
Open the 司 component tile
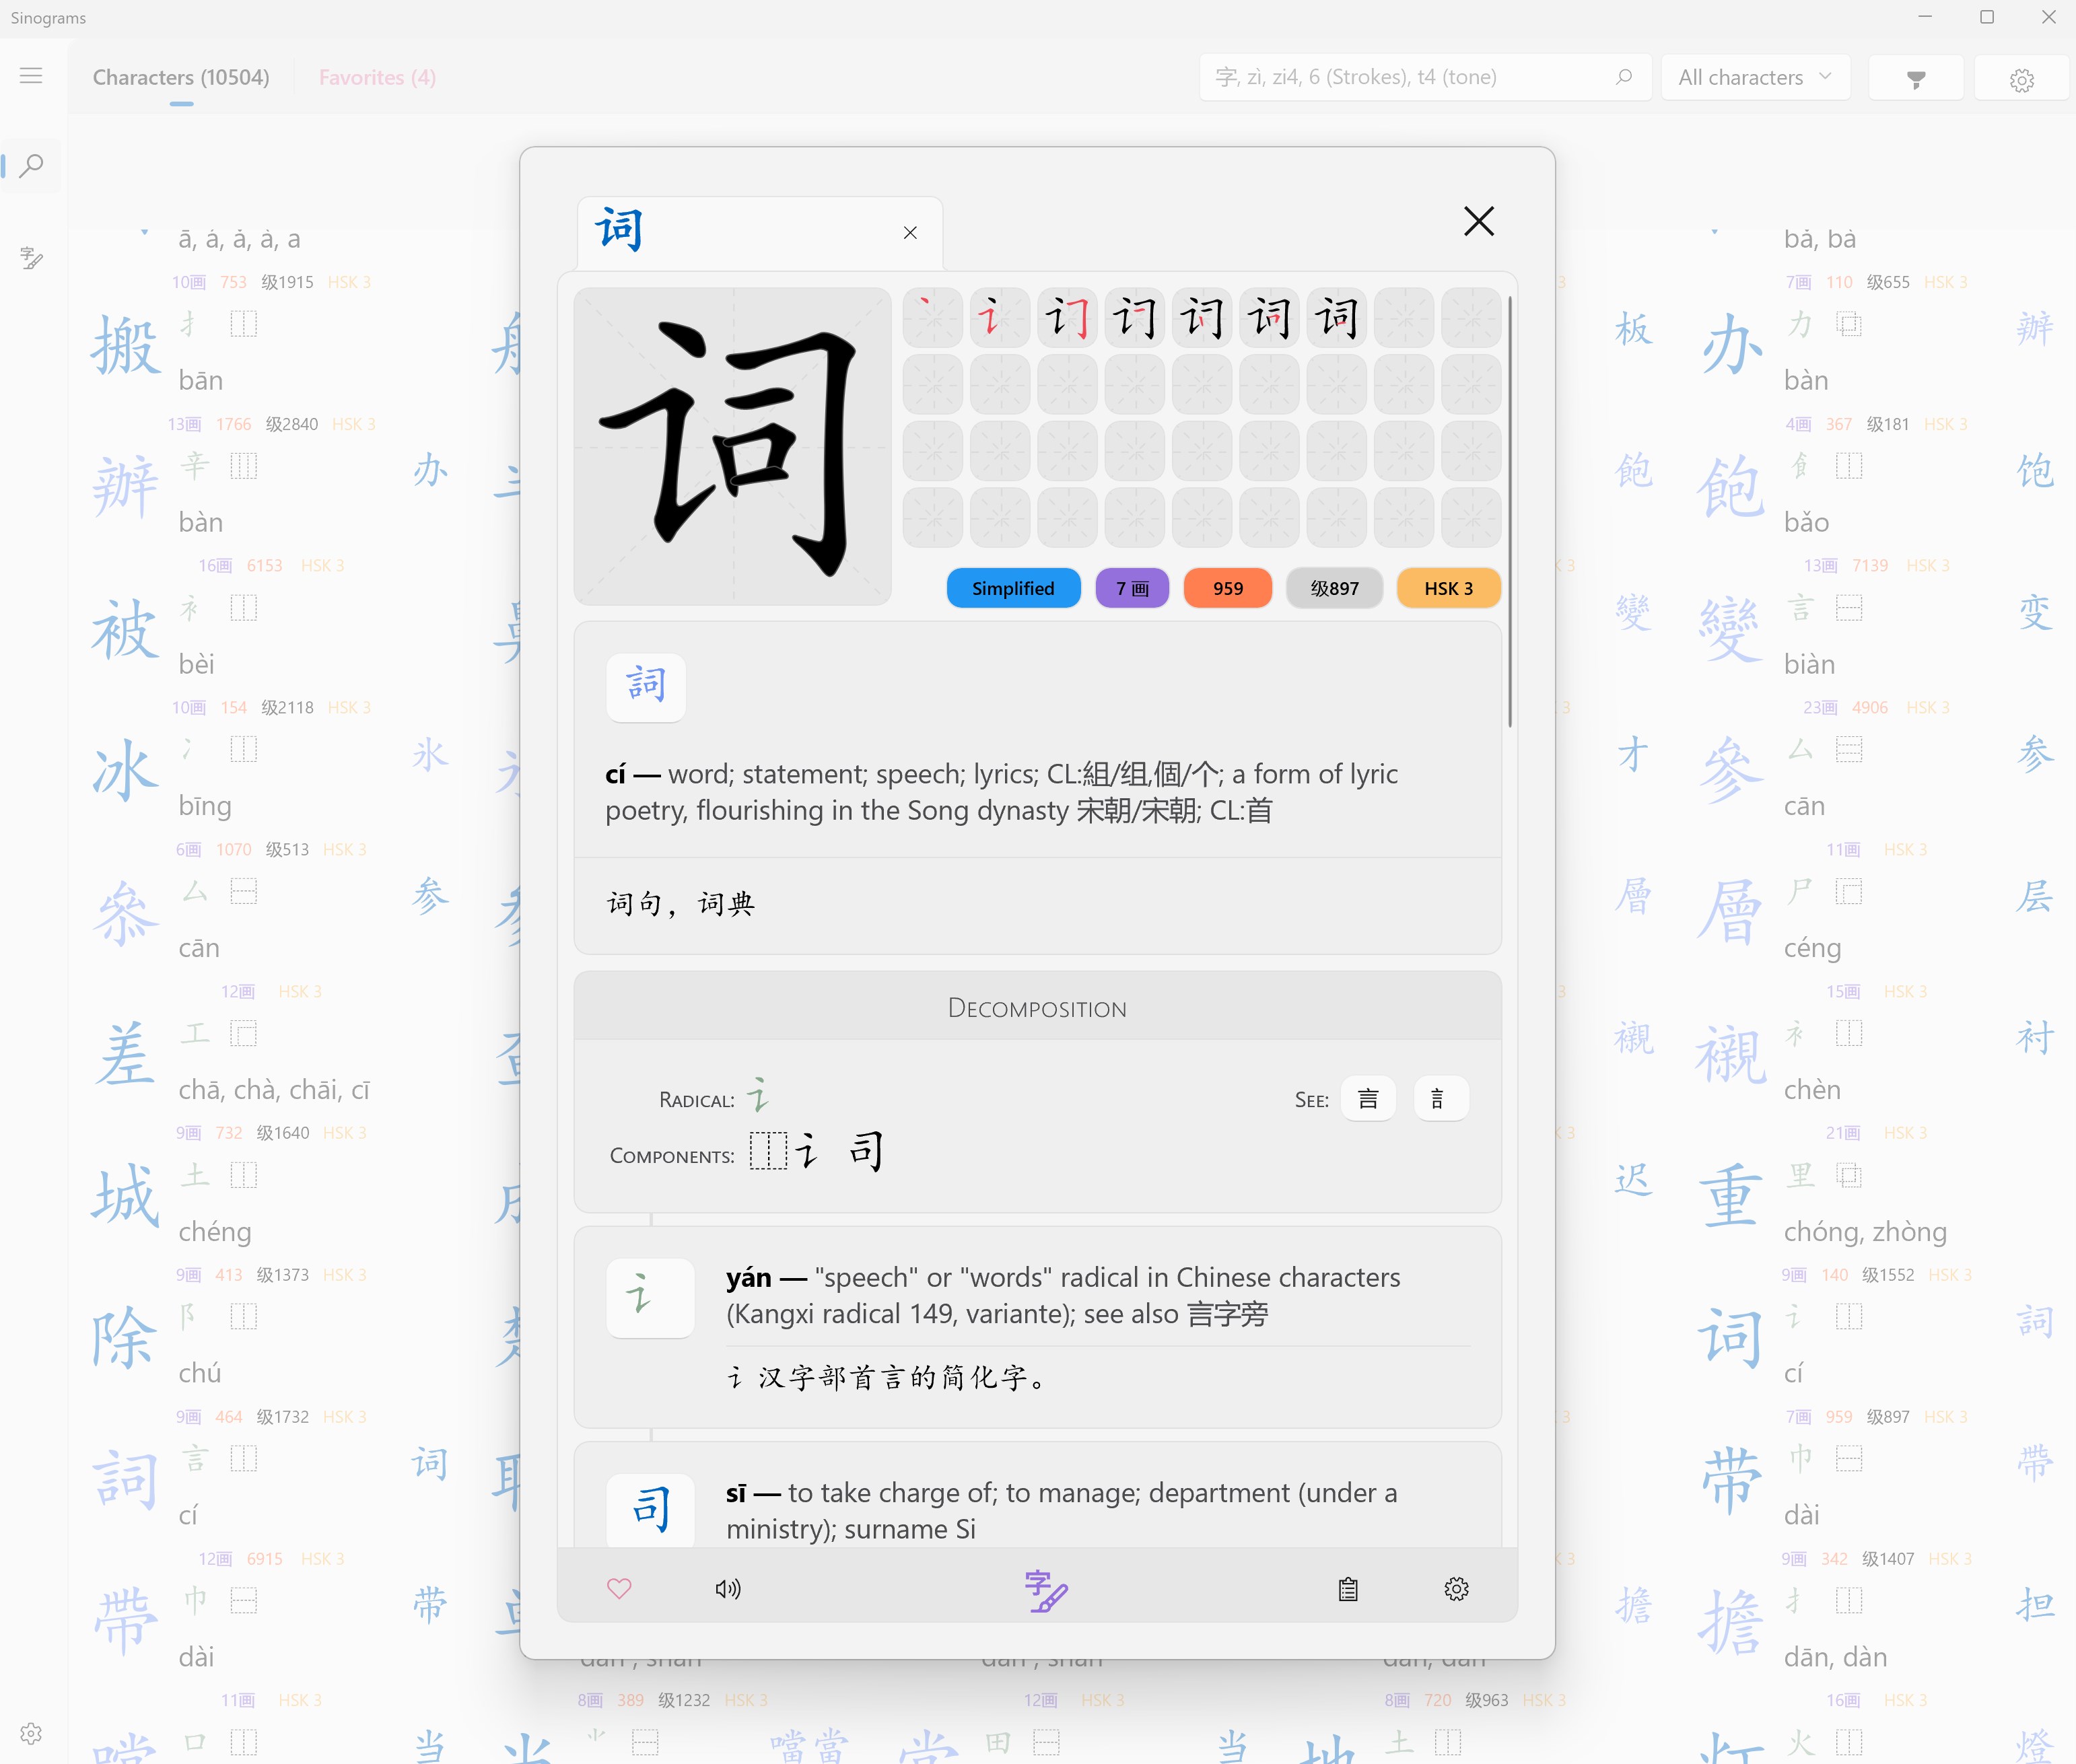point(651,1509)
